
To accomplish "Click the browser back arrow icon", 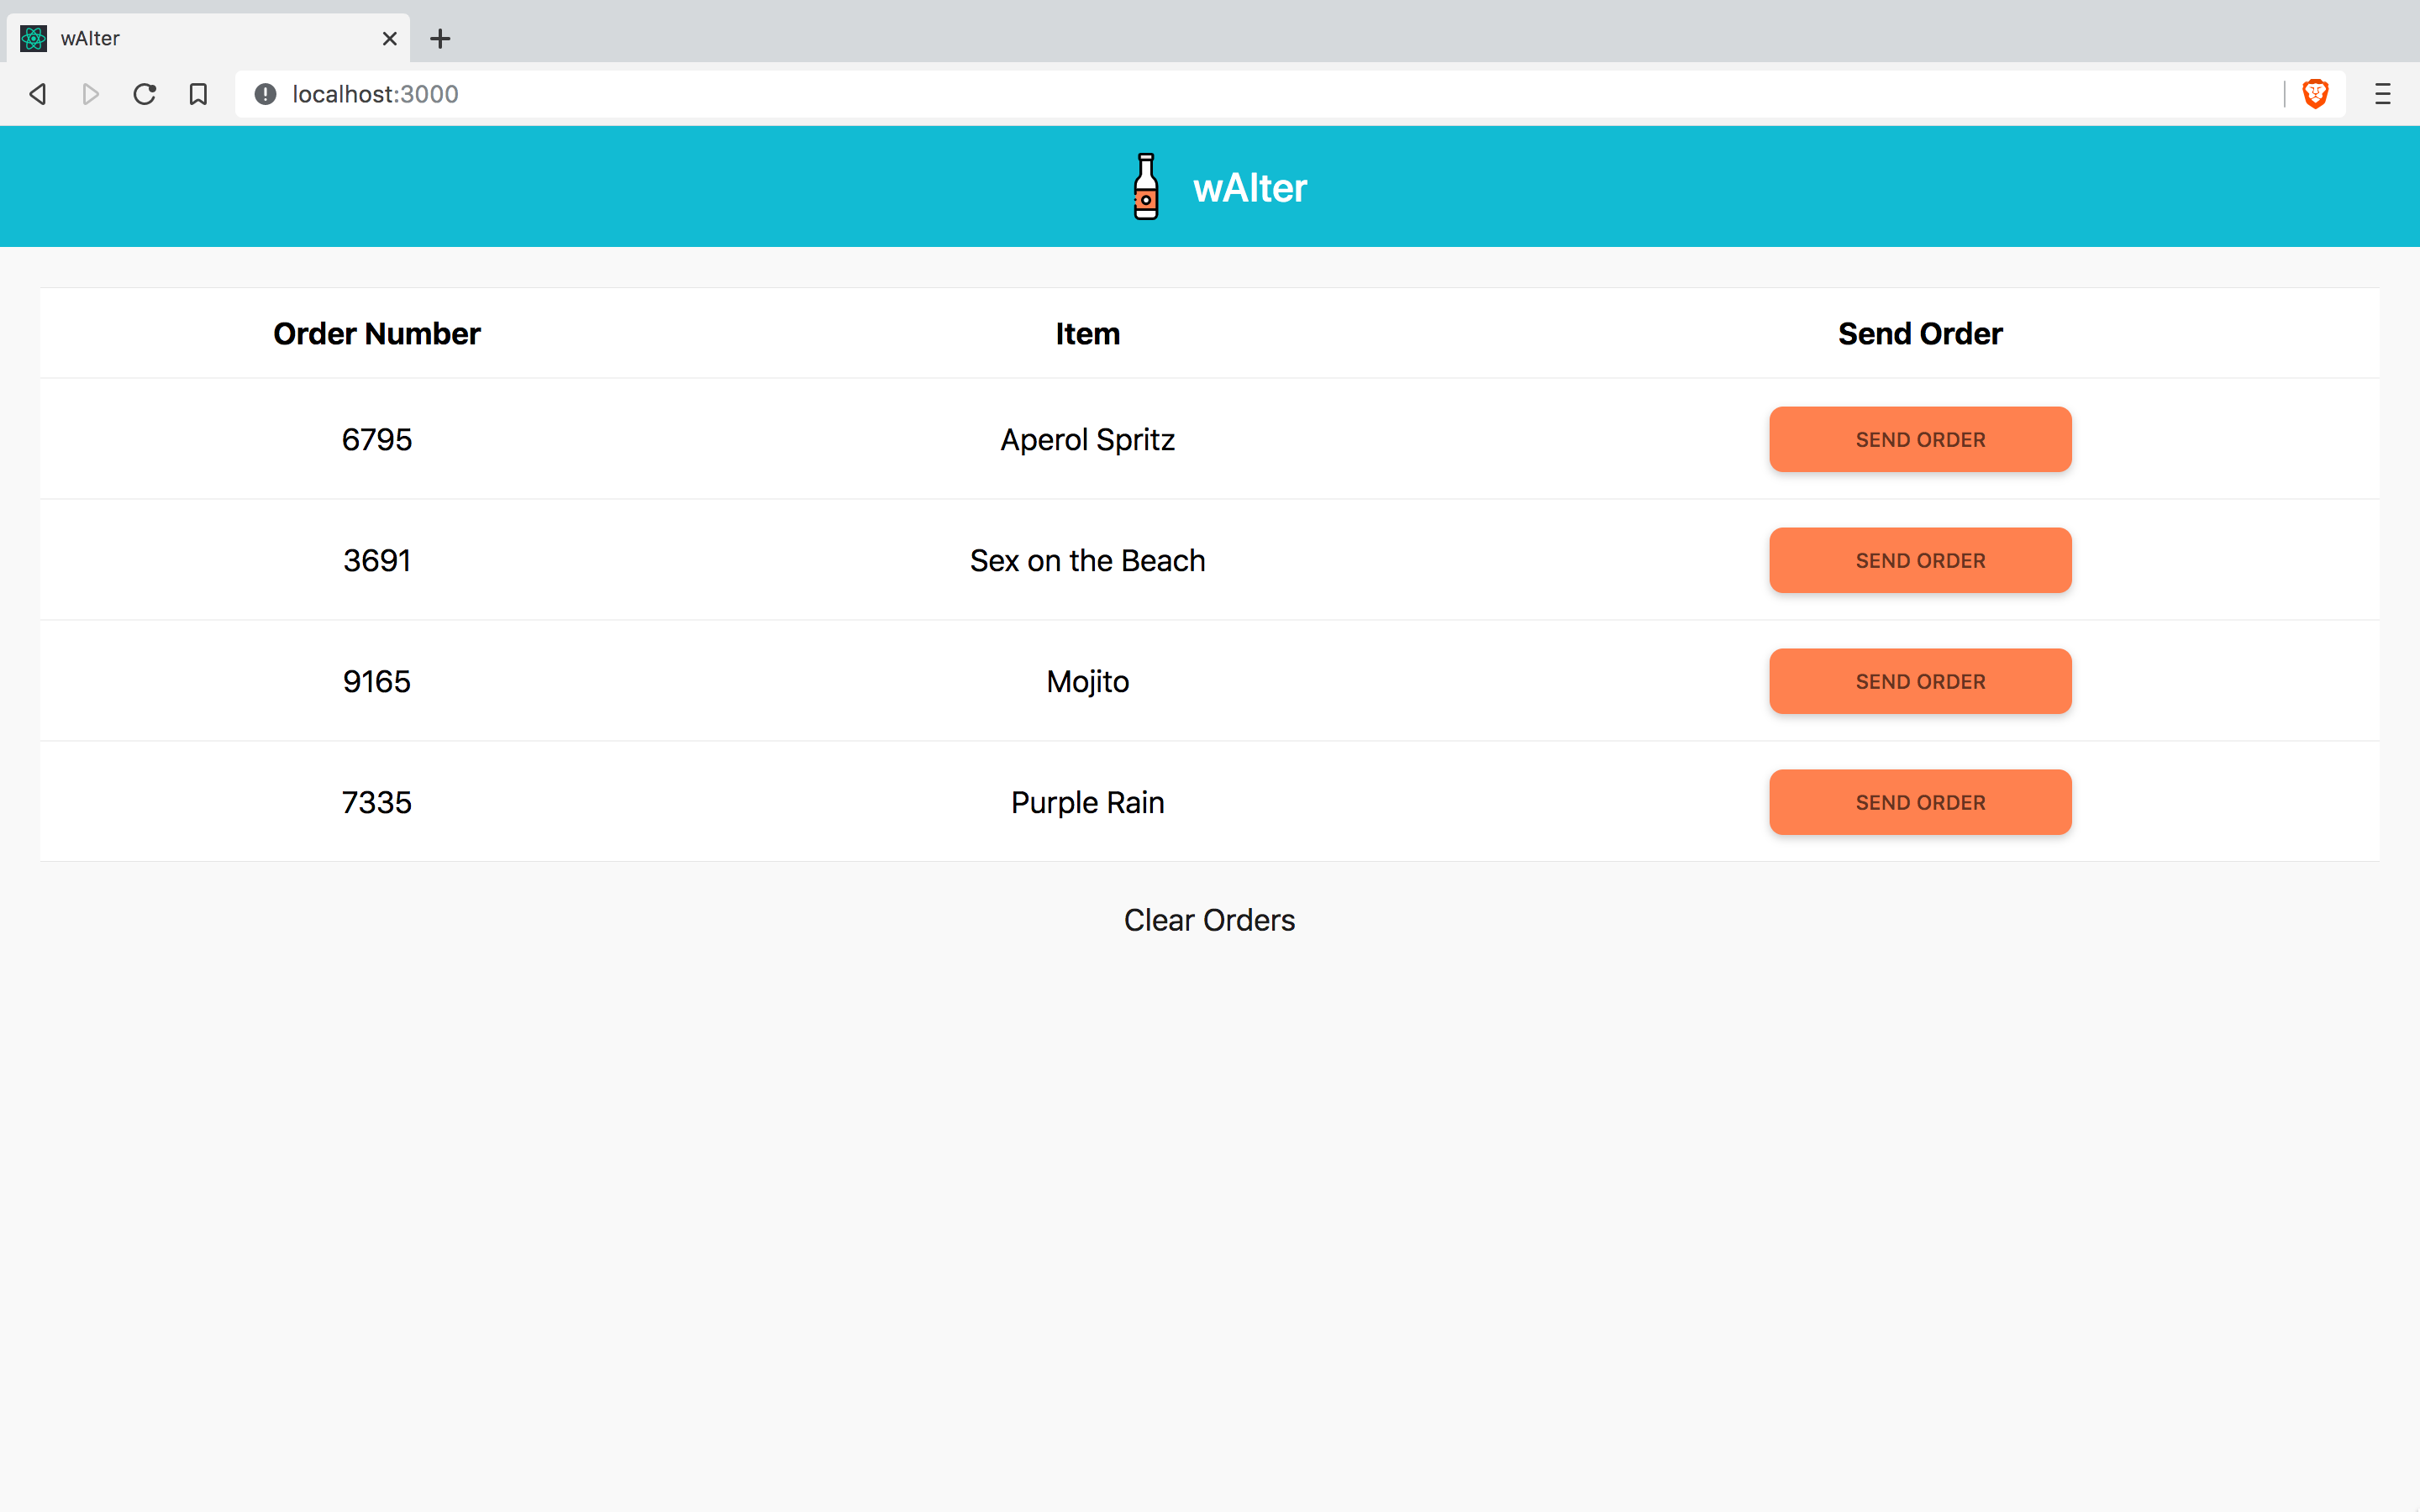I will (x=38, y=94).
